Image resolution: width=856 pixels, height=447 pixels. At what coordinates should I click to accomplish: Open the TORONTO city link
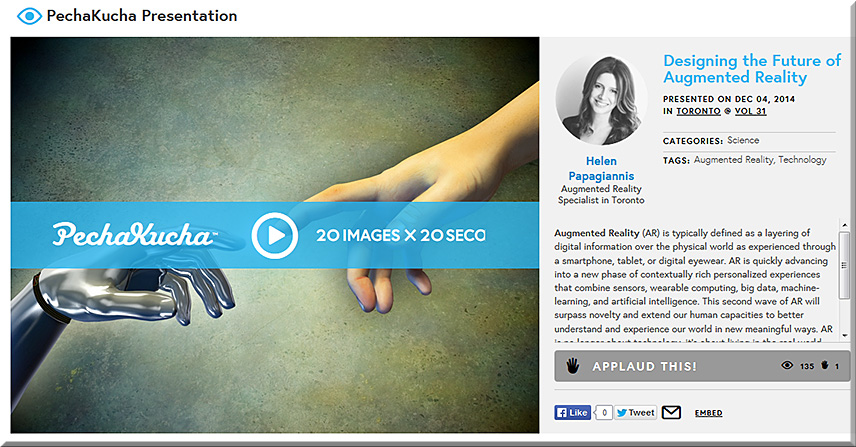[x=698, y=111]
